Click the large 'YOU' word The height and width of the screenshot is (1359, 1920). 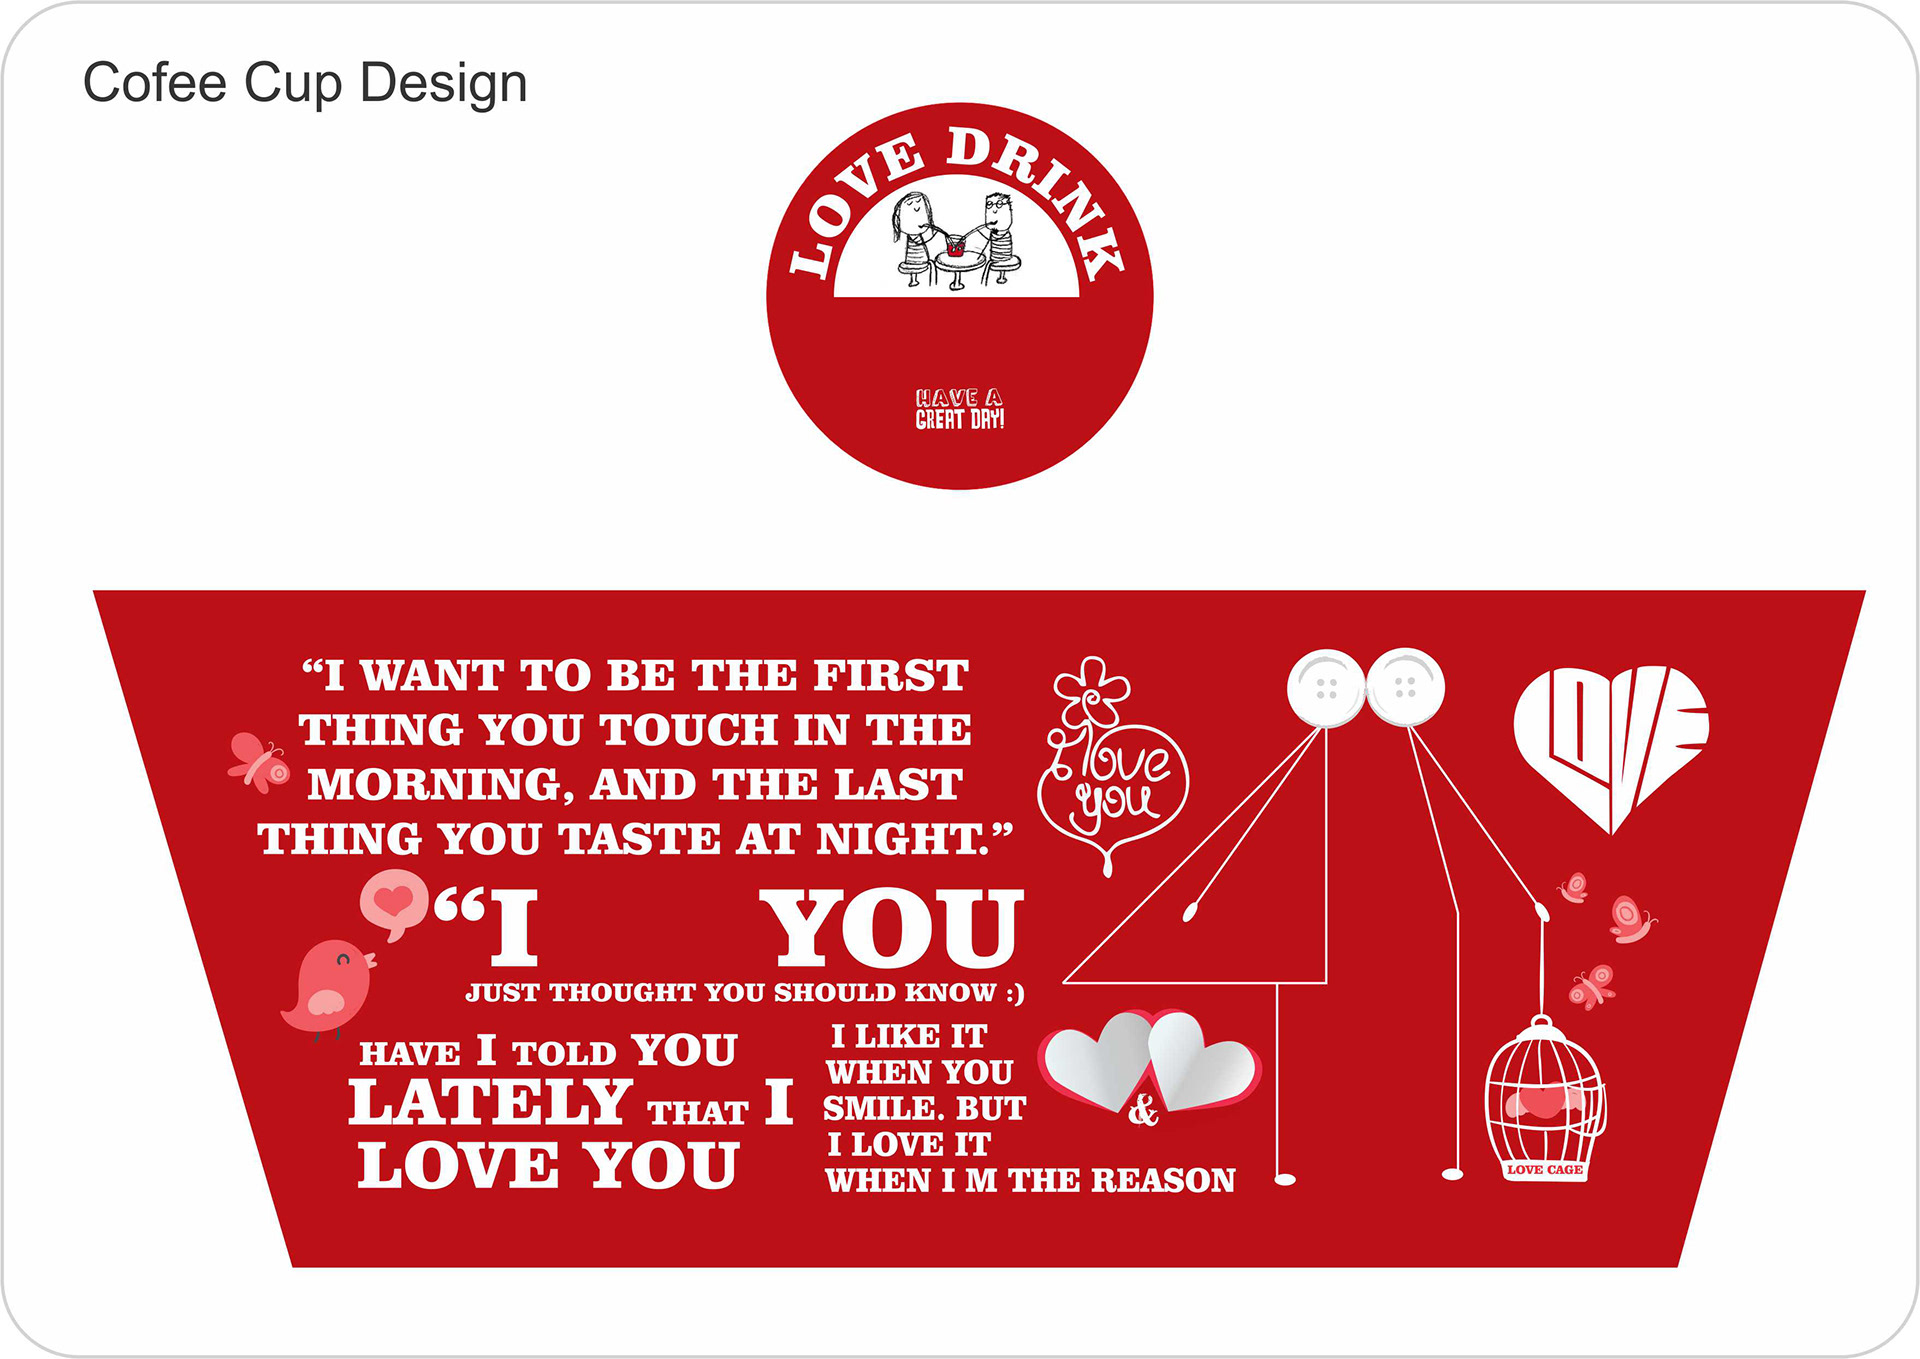892,929
